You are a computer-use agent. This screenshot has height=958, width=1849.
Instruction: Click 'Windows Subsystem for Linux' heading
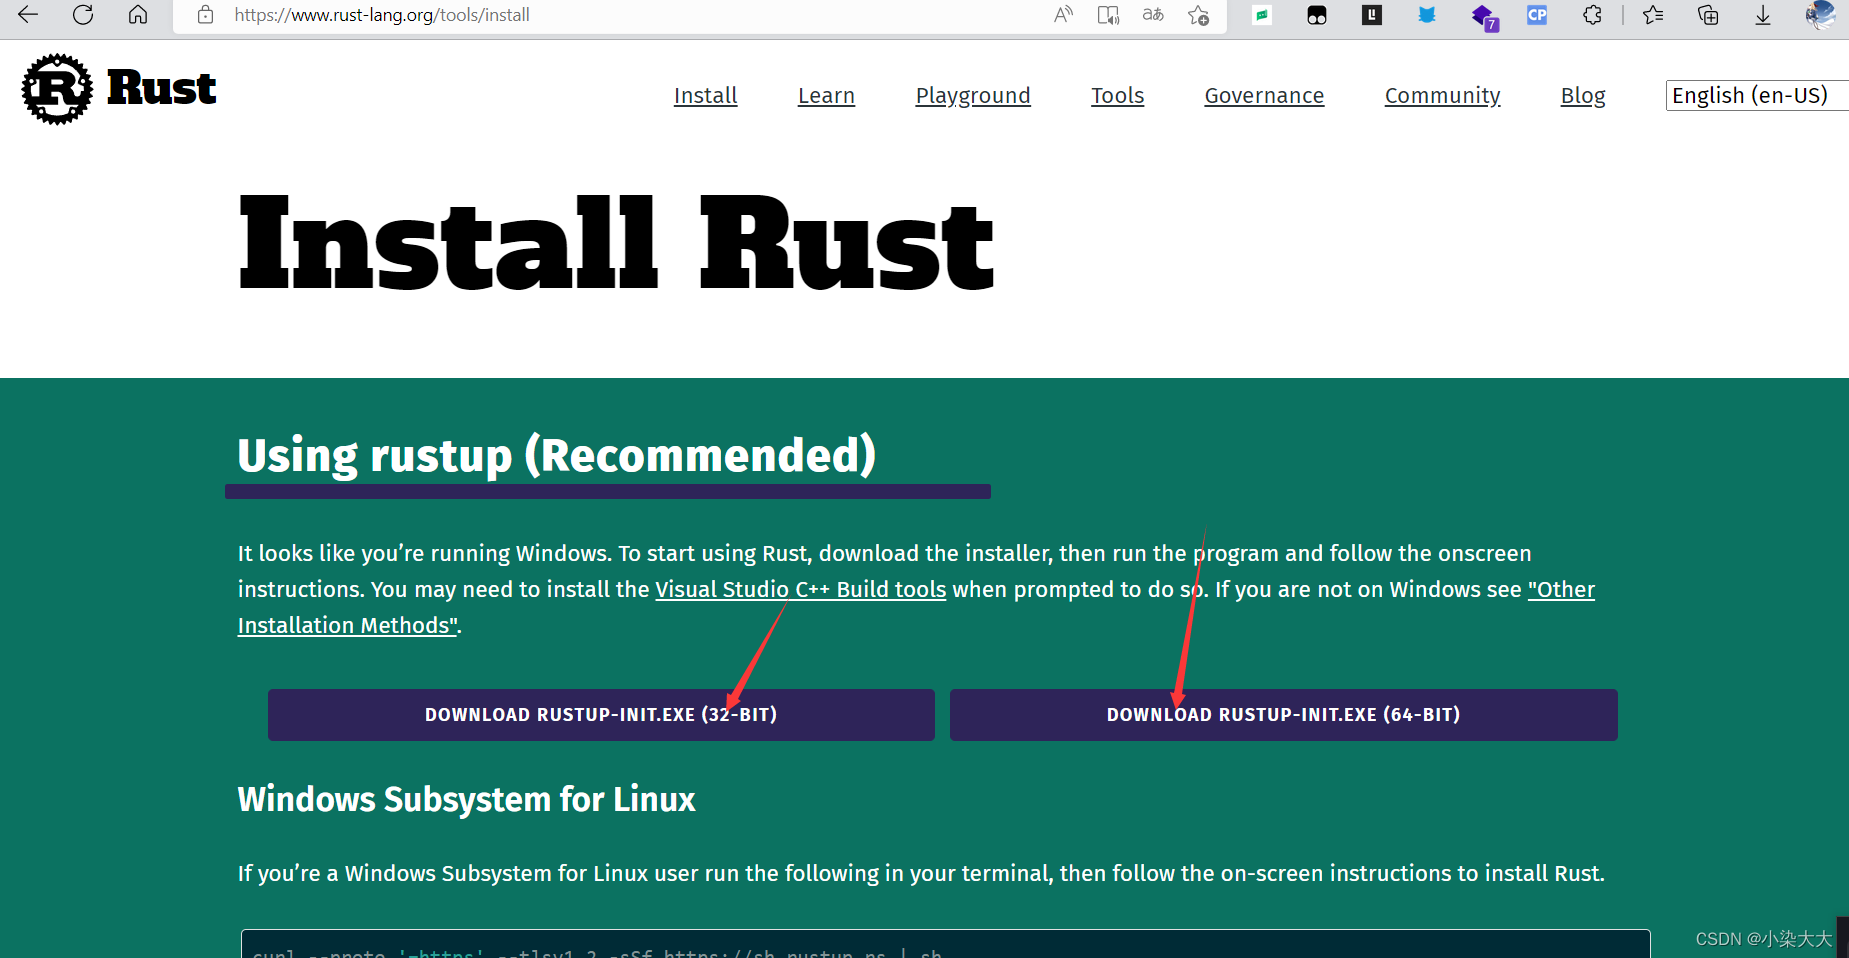tap(466, 800)
